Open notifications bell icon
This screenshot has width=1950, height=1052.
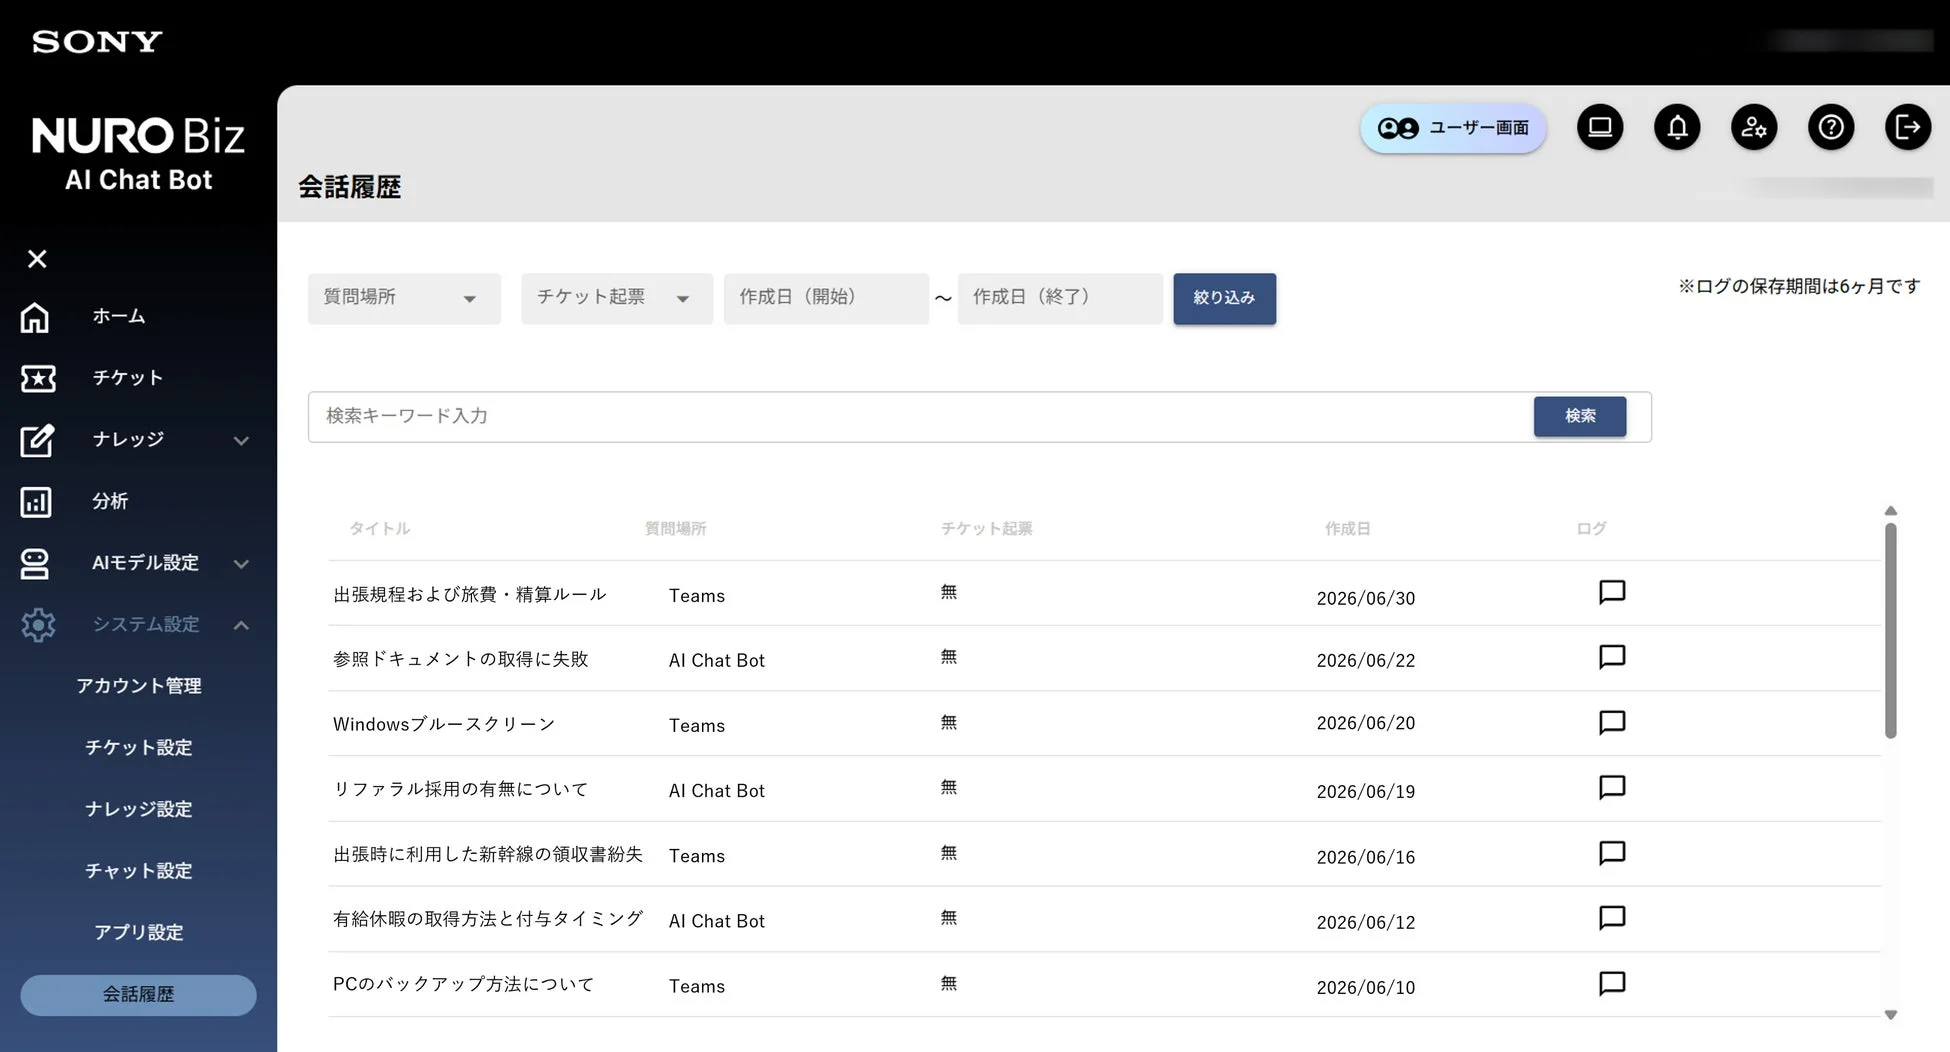coord(1677,127)
